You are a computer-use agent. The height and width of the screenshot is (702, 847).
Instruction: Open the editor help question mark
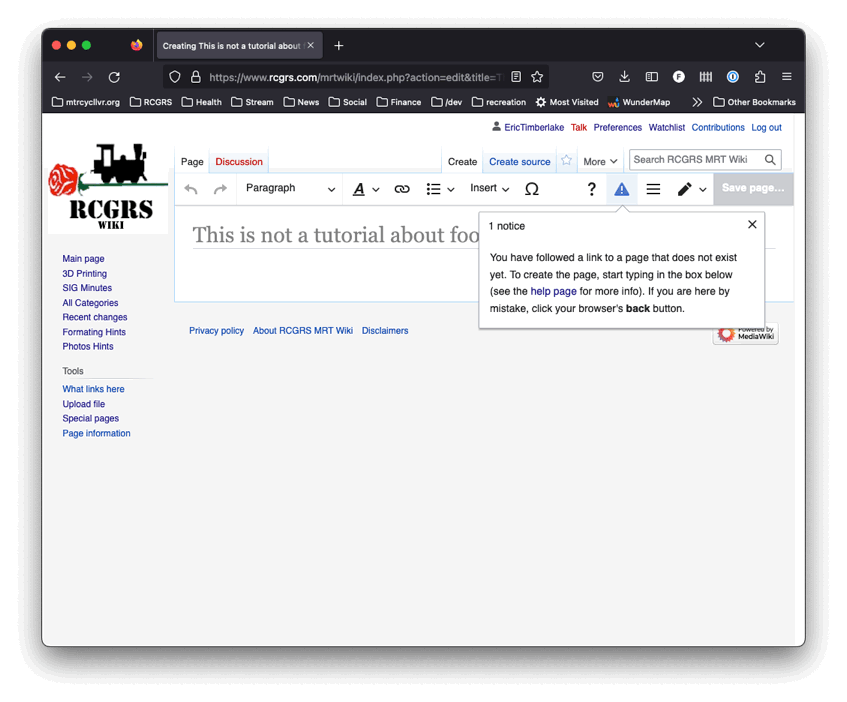591,189
